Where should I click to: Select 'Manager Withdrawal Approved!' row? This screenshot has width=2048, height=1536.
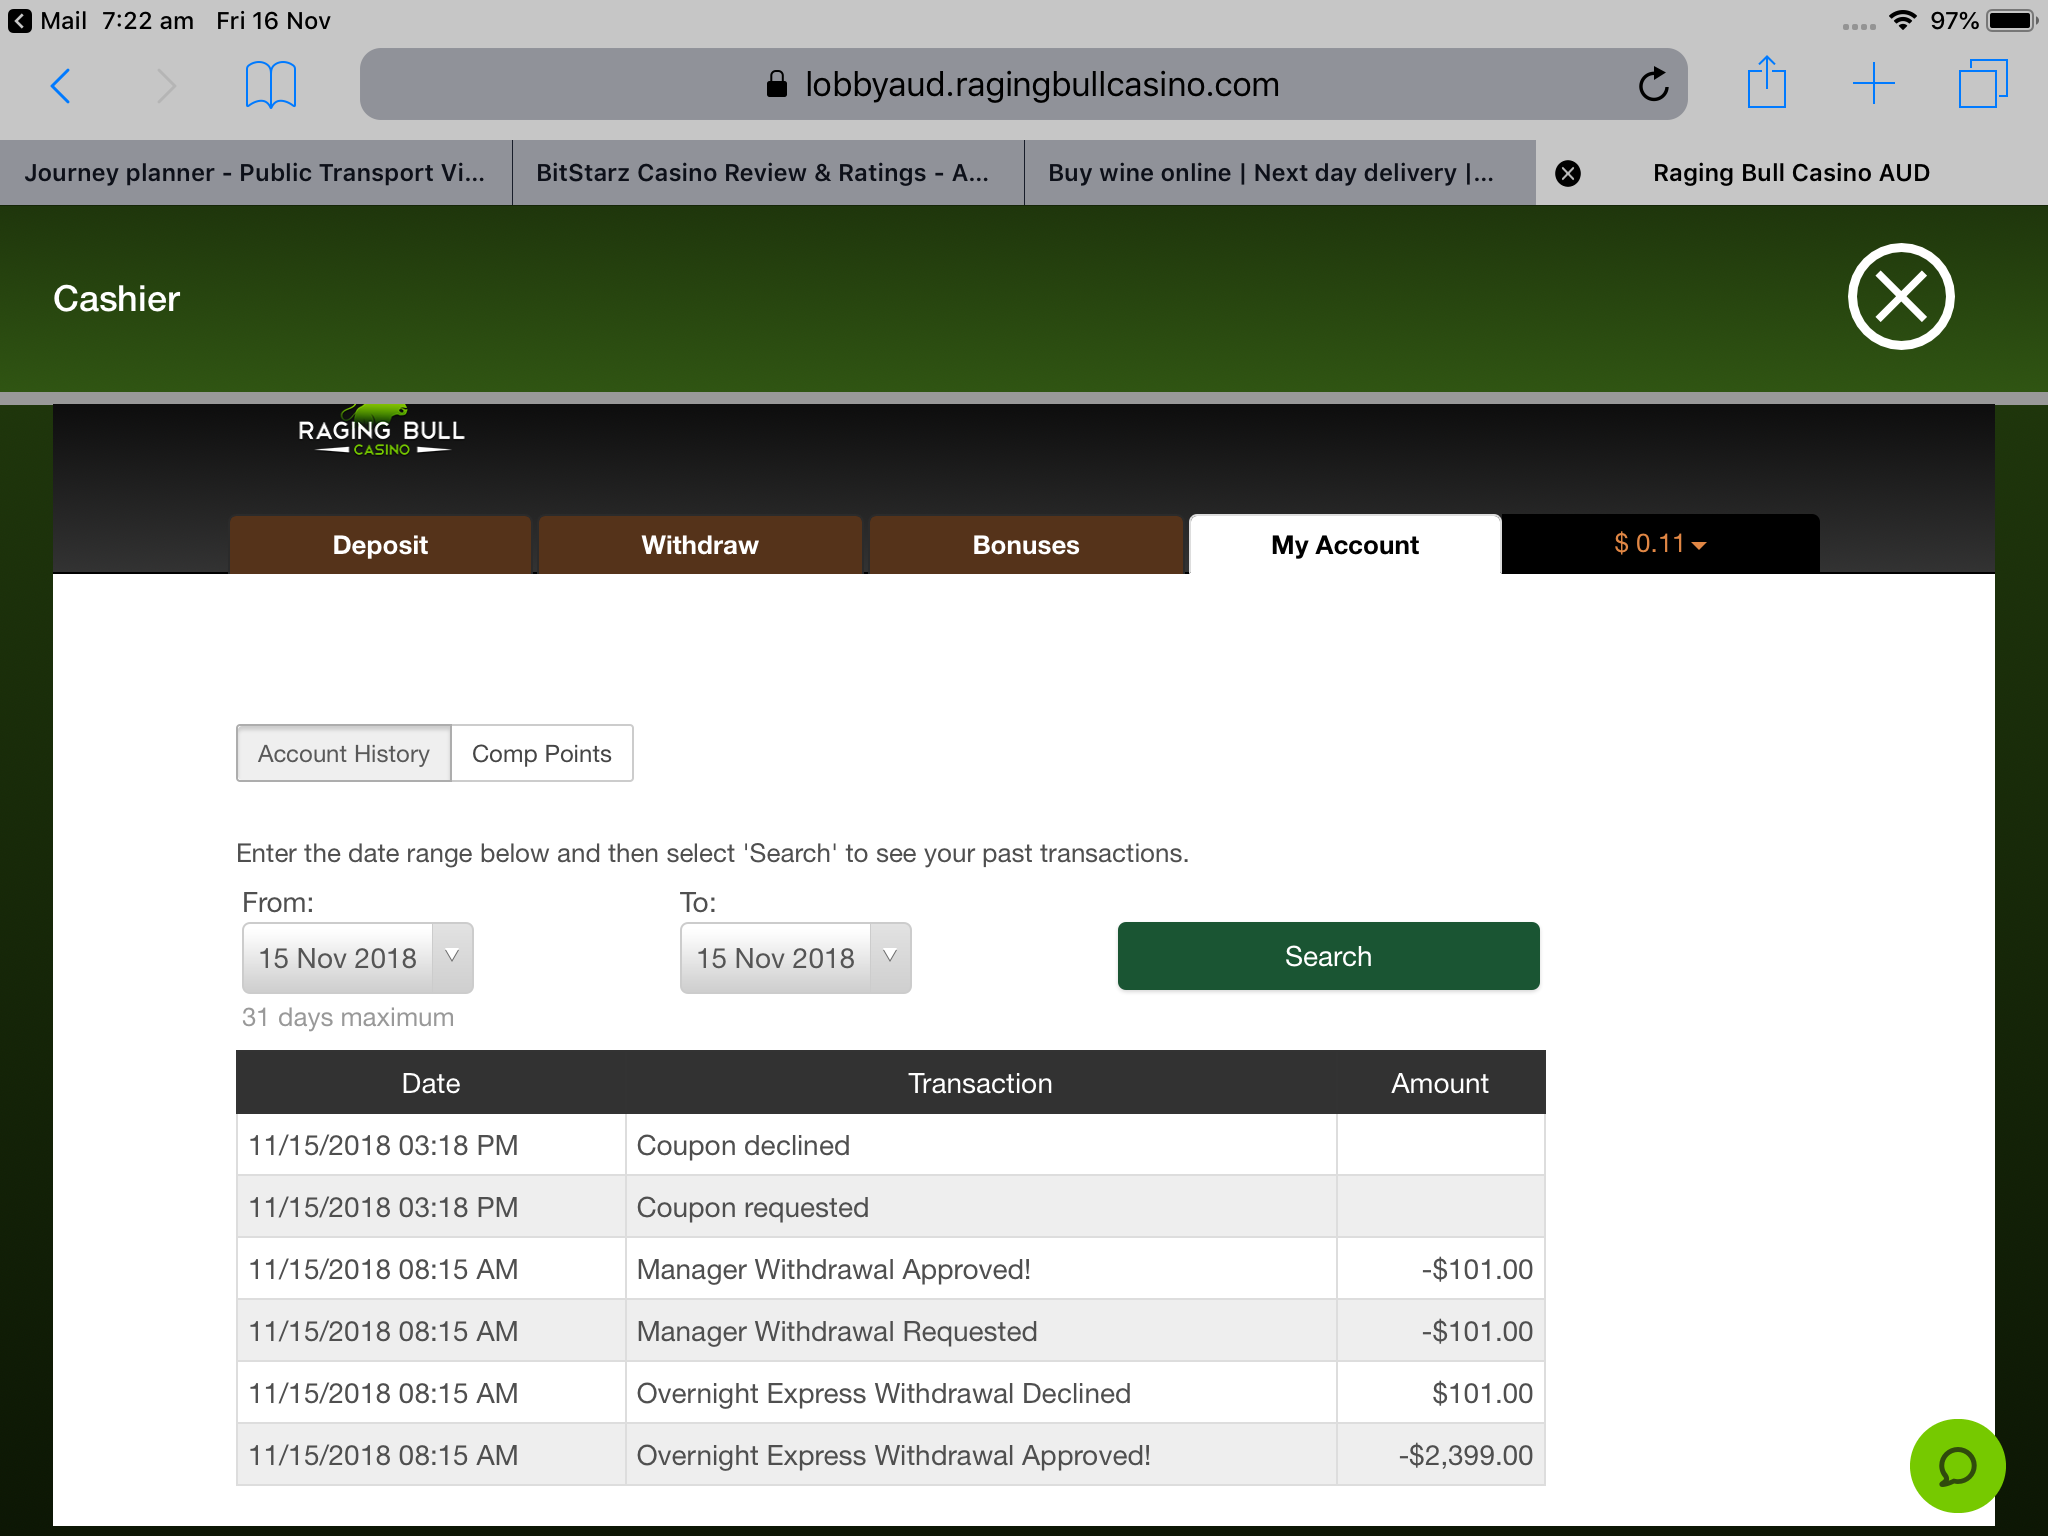[x=891, y=1269]
